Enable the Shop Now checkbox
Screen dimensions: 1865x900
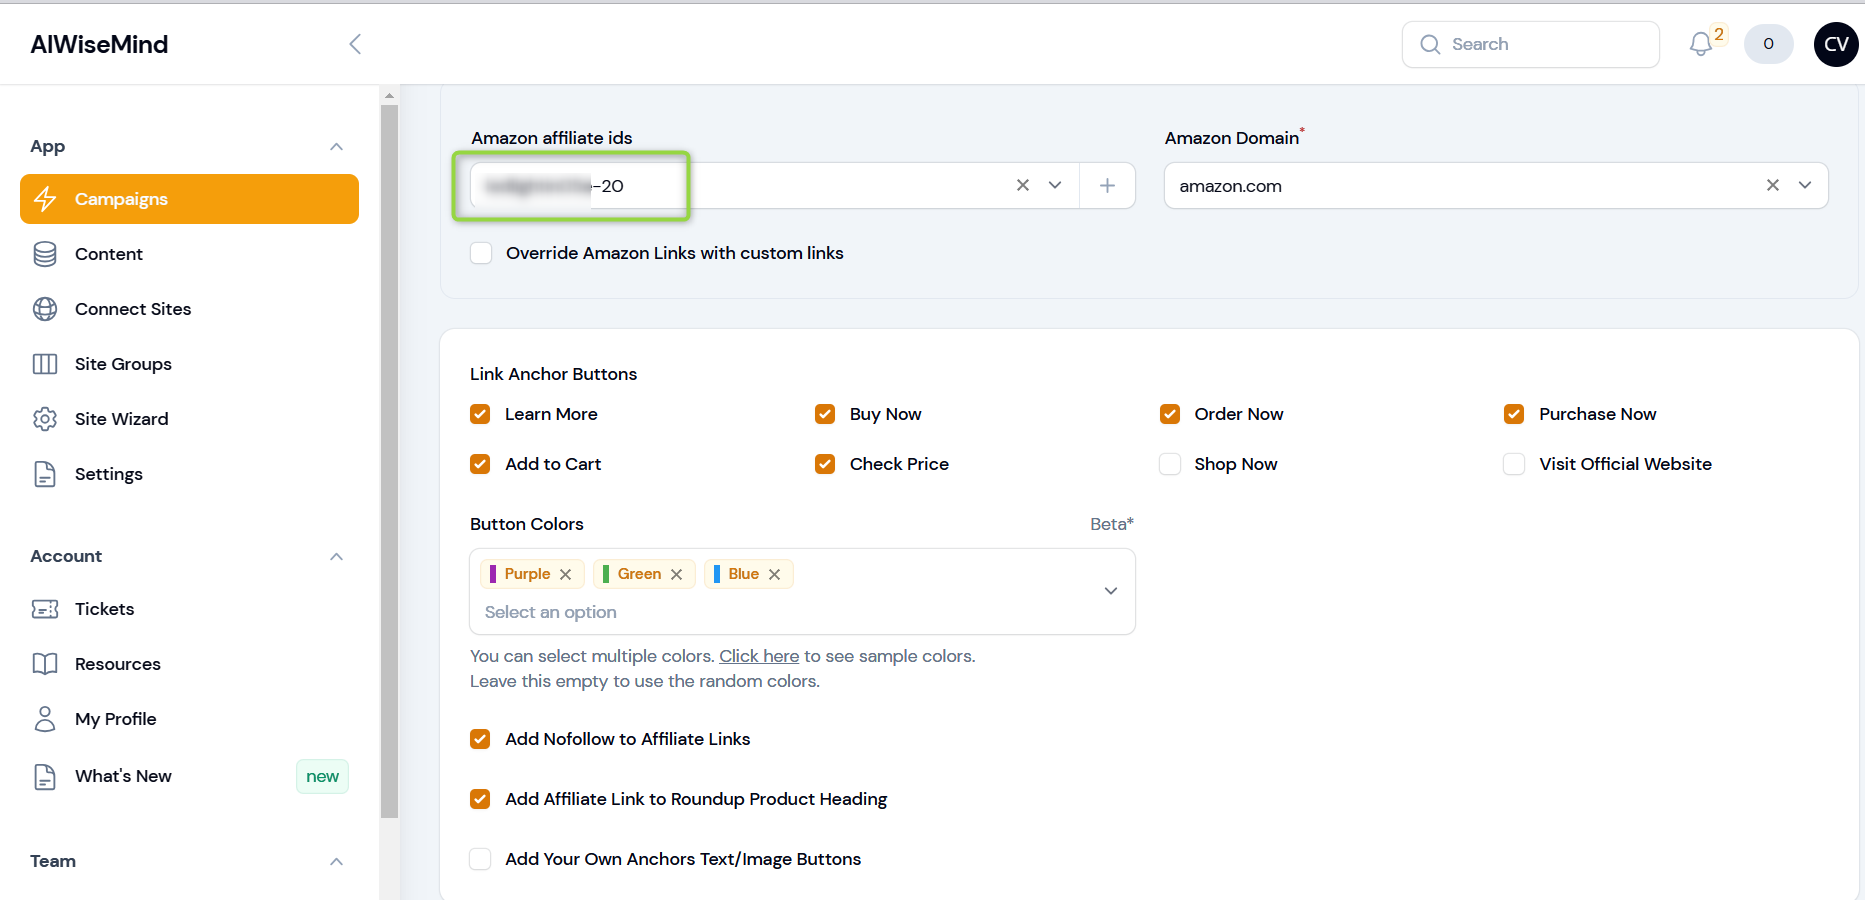[x=1170, y=464]
